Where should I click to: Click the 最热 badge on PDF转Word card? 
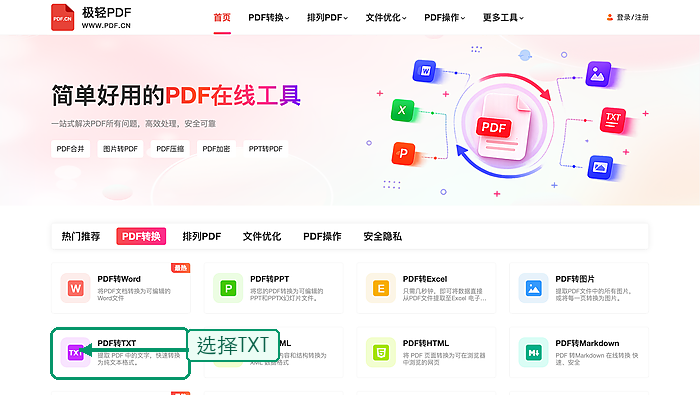point(181,268)
